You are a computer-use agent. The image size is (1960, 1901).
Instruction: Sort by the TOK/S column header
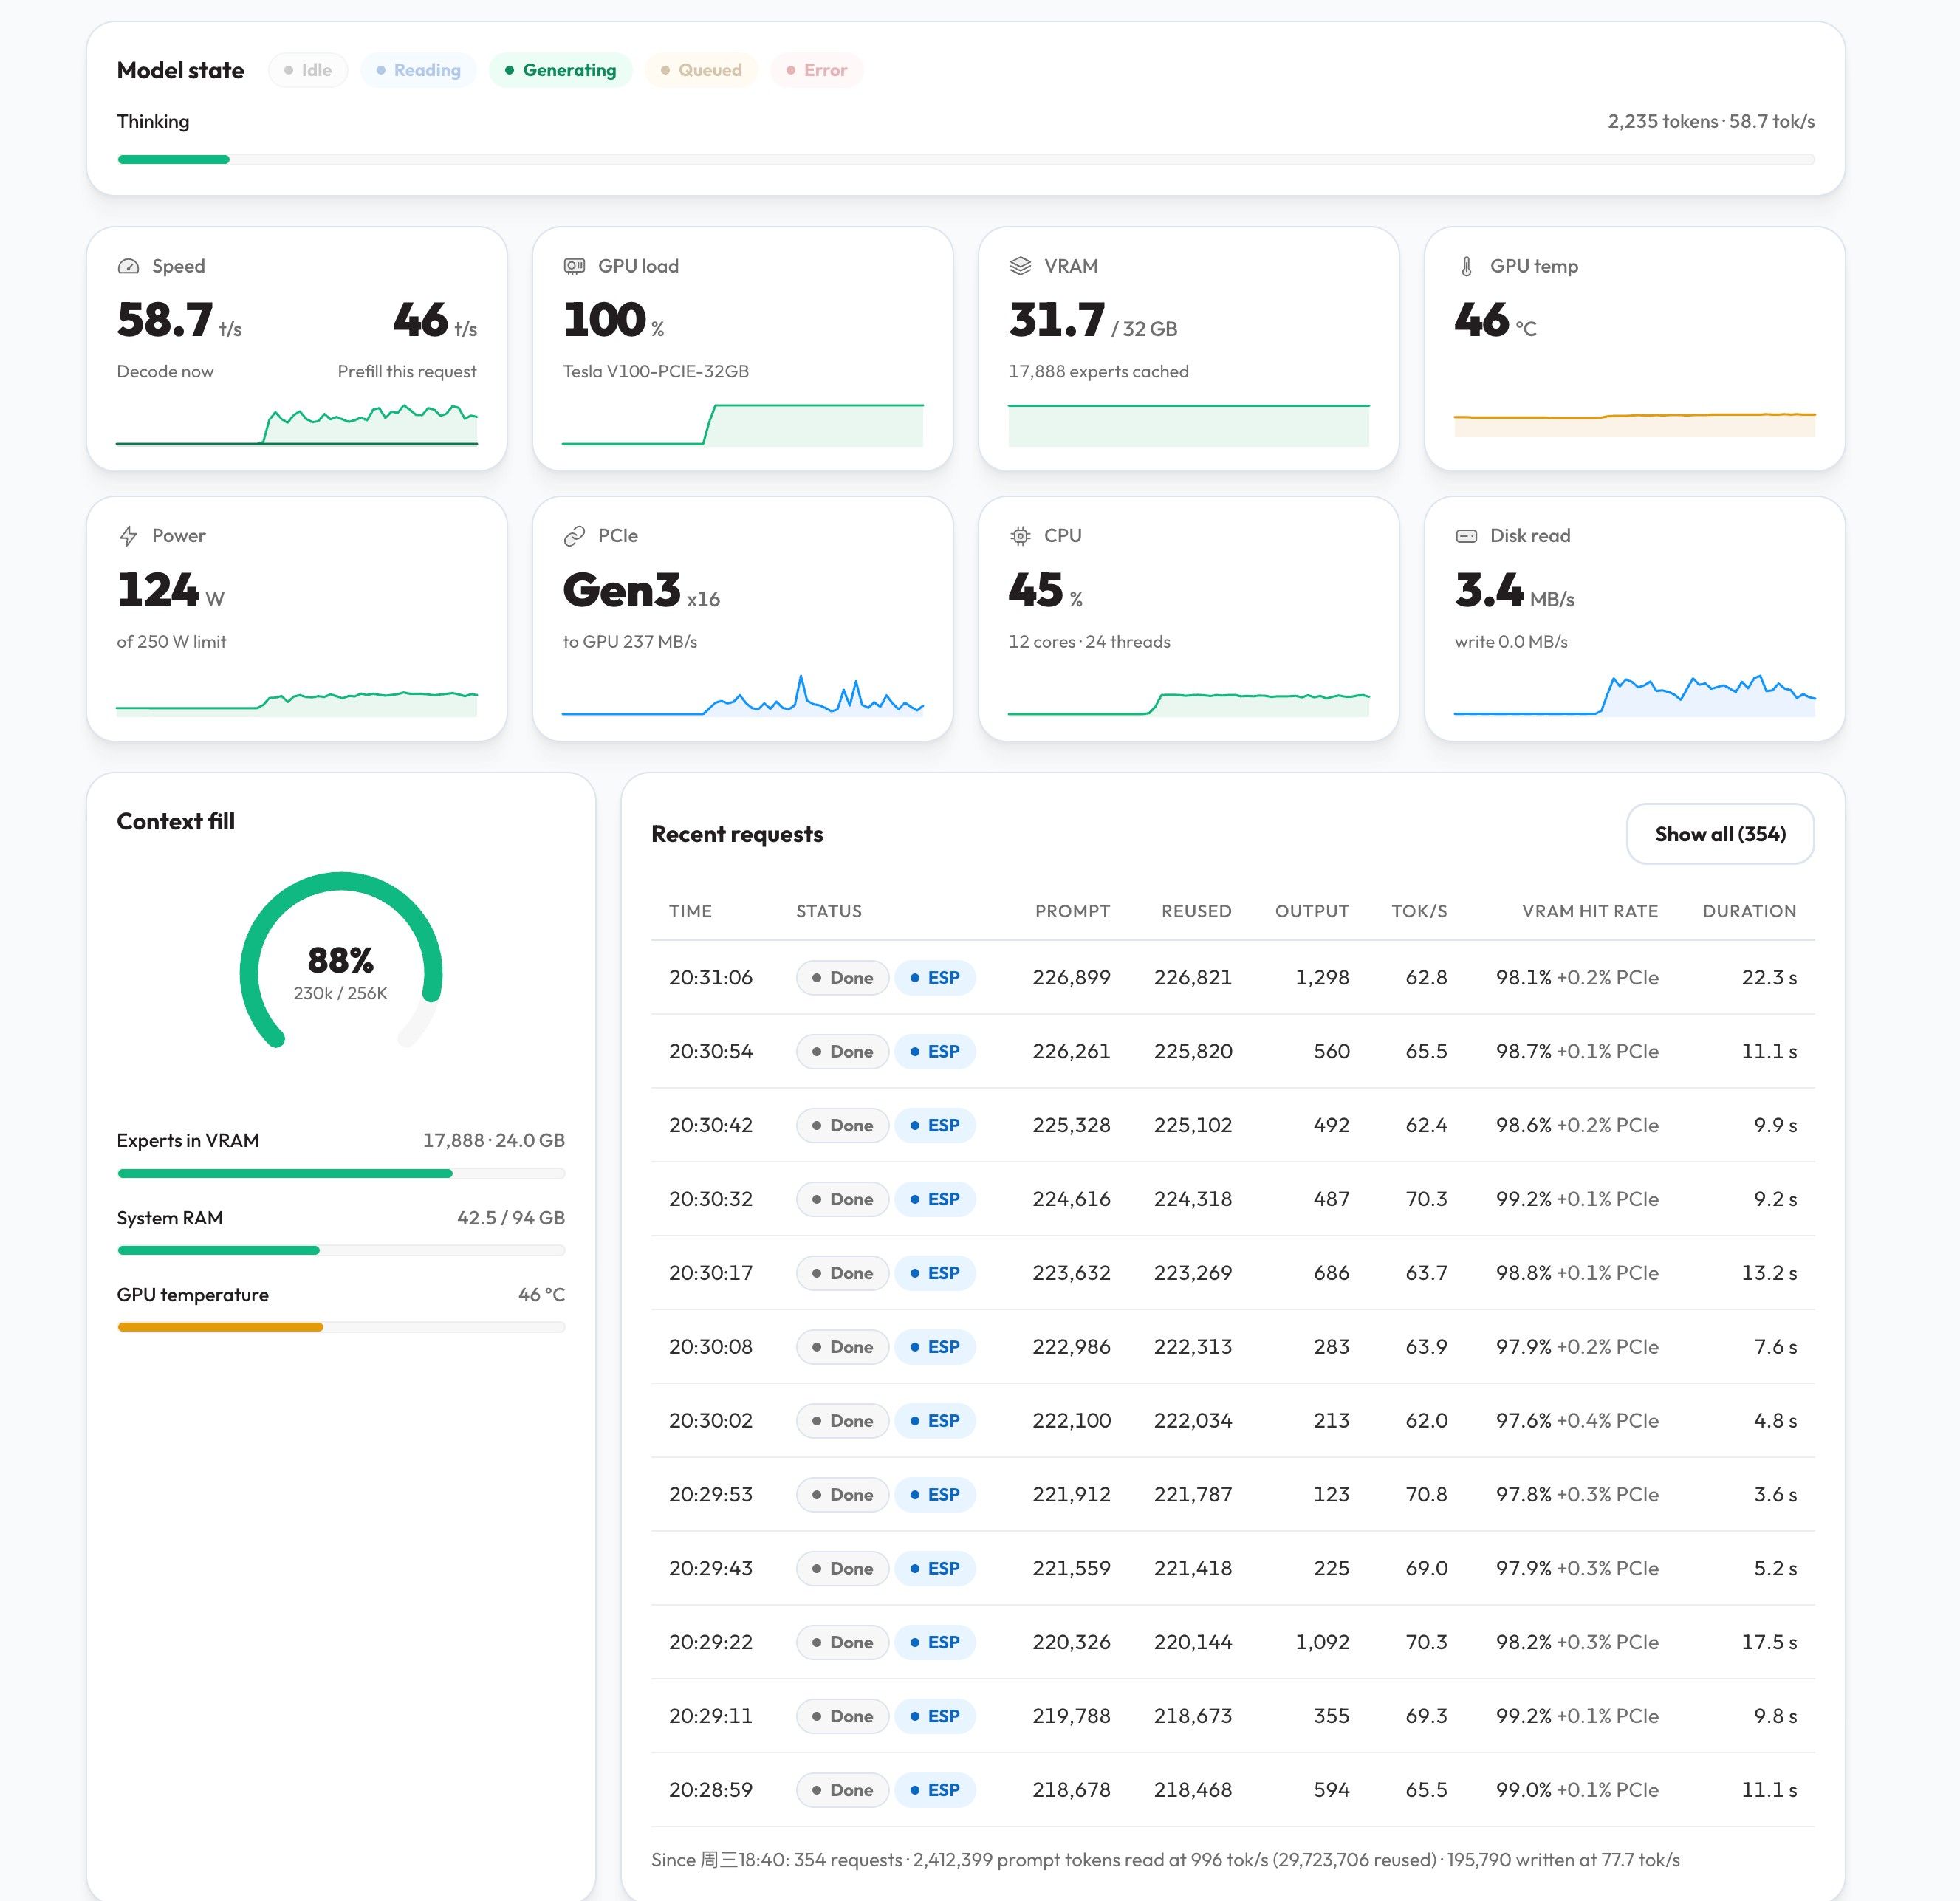click(x=1419, y=911)
